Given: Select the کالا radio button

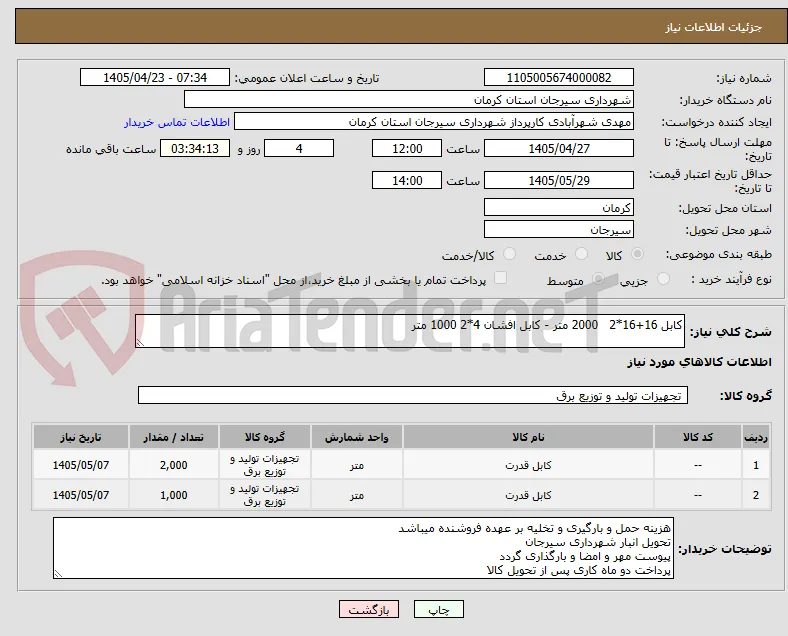Looking at the screenshot, I should [637, 254].
